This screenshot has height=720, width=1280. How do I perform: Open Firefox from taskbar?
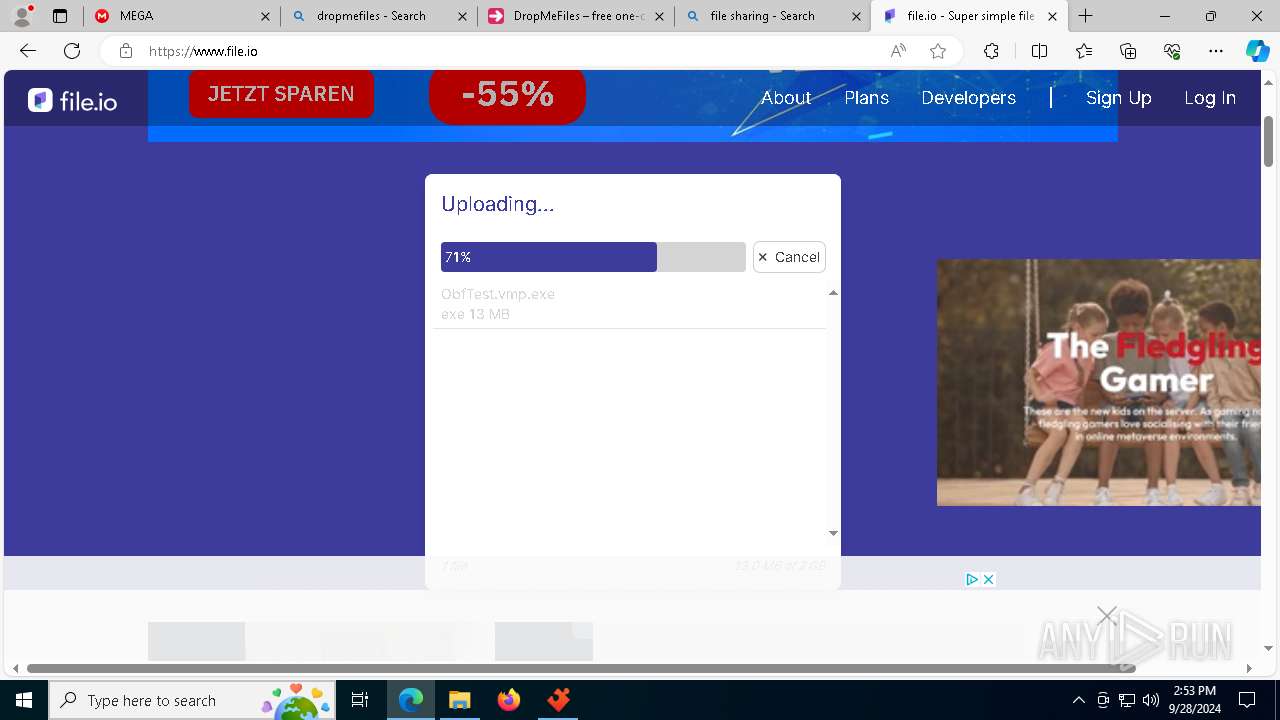[509, 700]
